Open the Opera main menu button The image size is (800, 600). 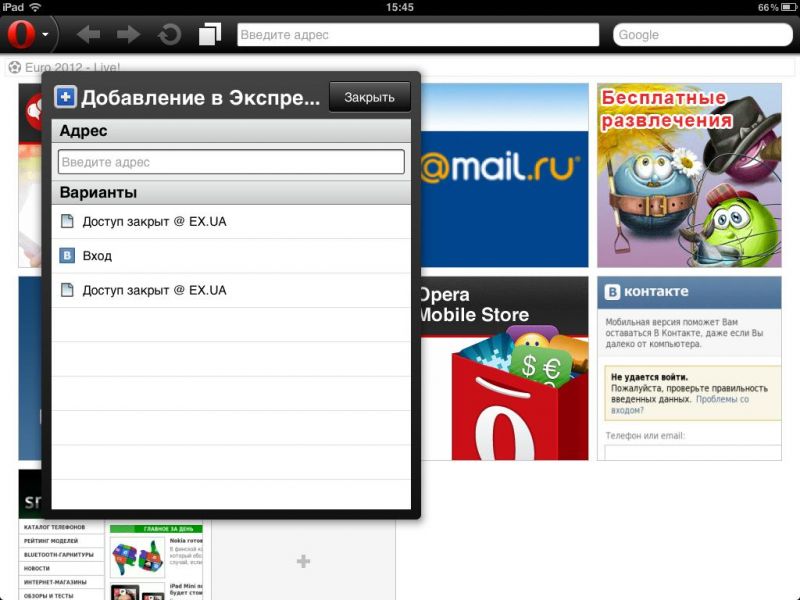[x=21, y=35]
